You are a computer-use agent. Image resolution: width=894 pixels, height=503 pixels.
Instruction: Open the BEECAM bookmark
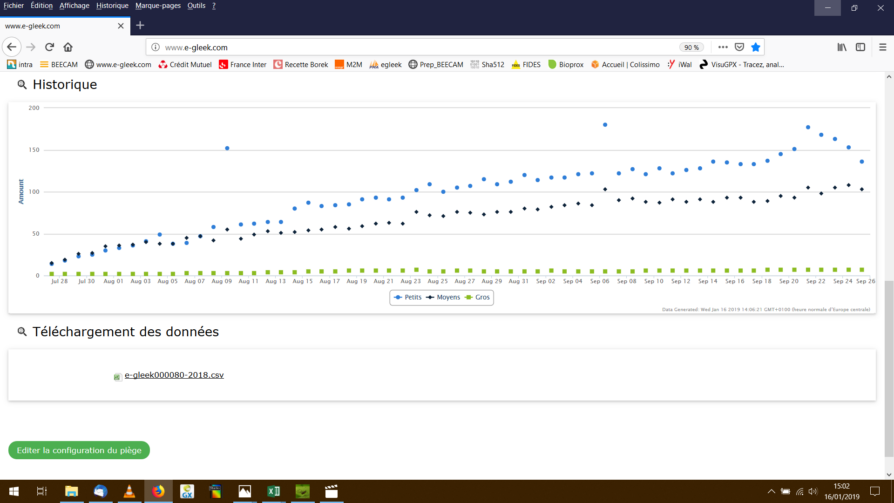pyautogui.click(x=59, y=64)
